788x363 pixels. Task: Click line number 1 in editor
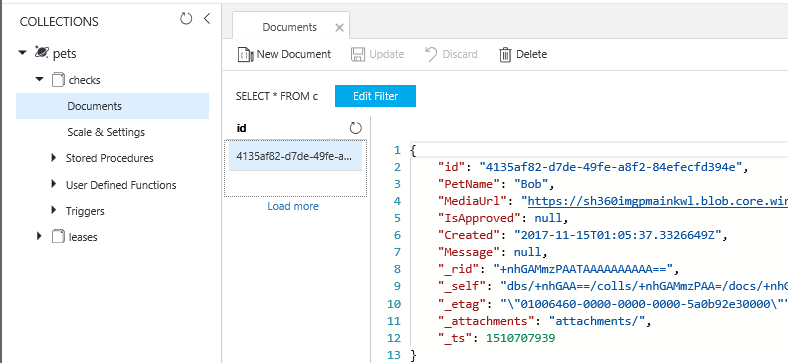[x=398, y=150]
